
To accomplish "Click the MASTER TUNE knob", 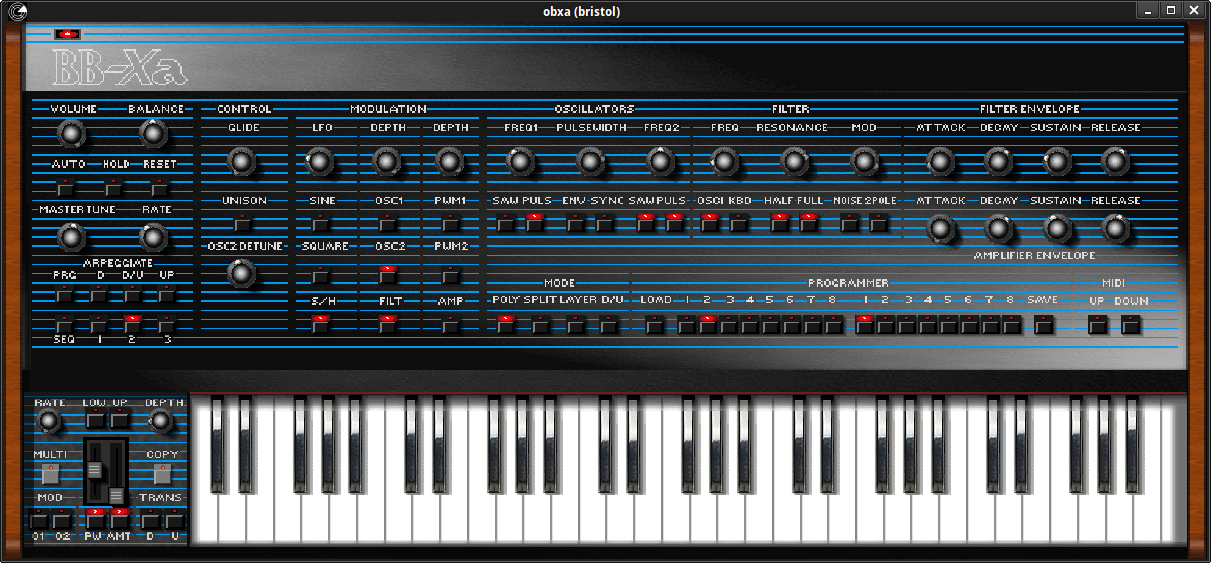I will pos(70,236).
